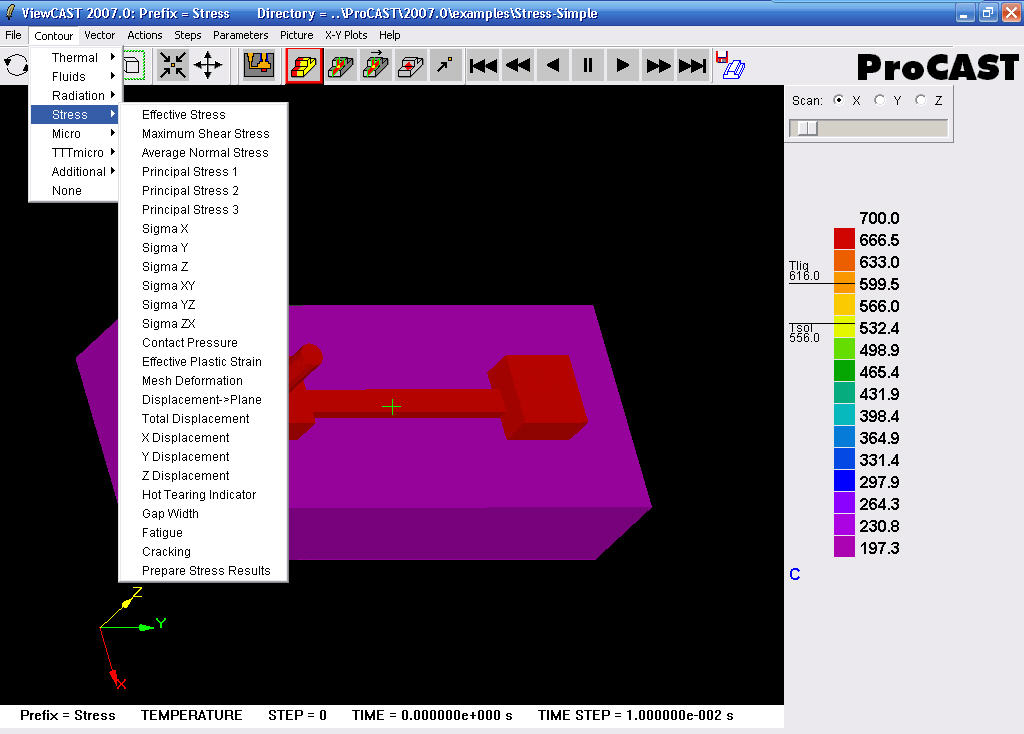
Task: Click the rotate view icon
Action: (x=16, y=65)
